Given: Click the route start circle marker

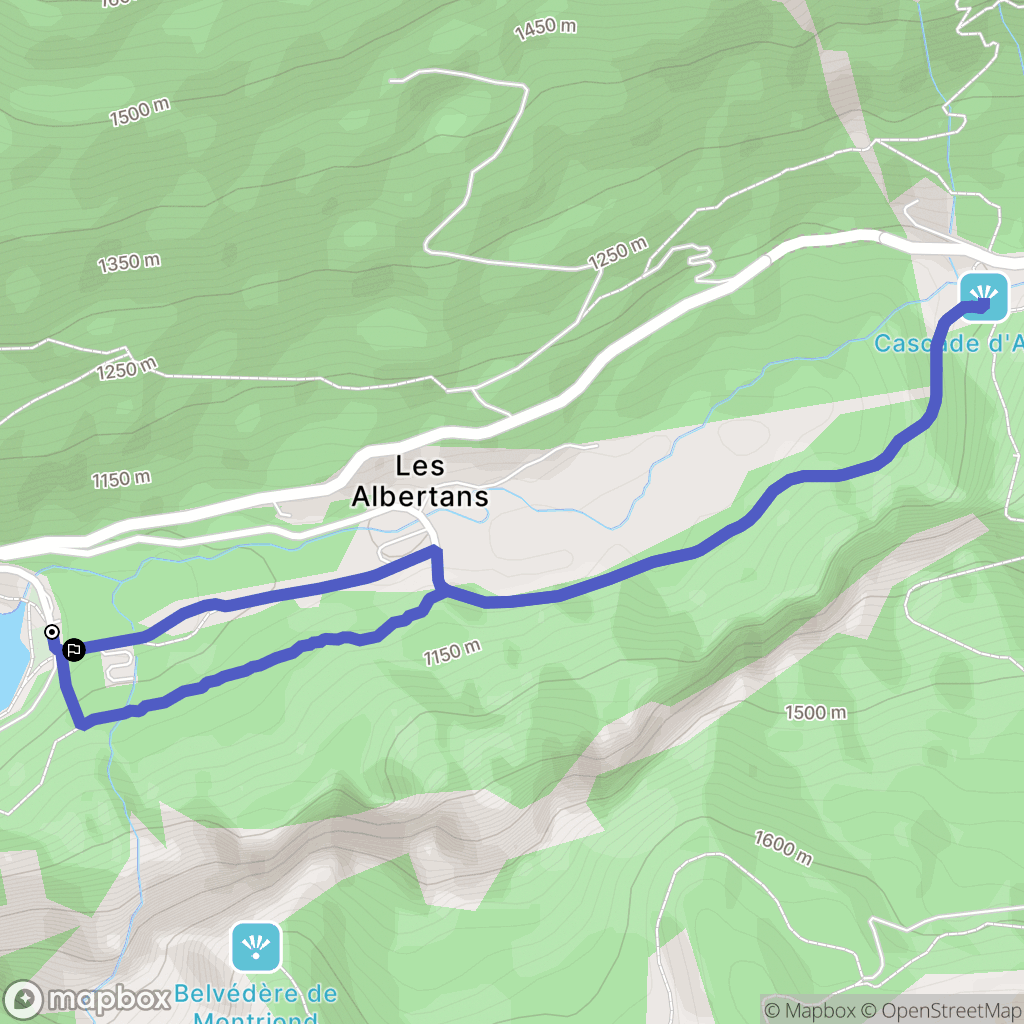Looking at the screenshot, I should (52, 632).
